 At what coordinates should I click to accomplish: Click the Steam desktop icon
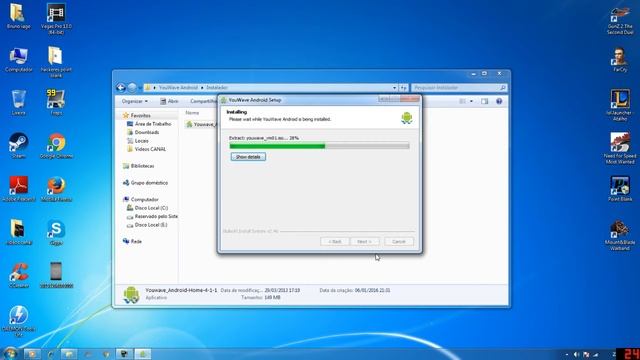(x=18, y=146)
